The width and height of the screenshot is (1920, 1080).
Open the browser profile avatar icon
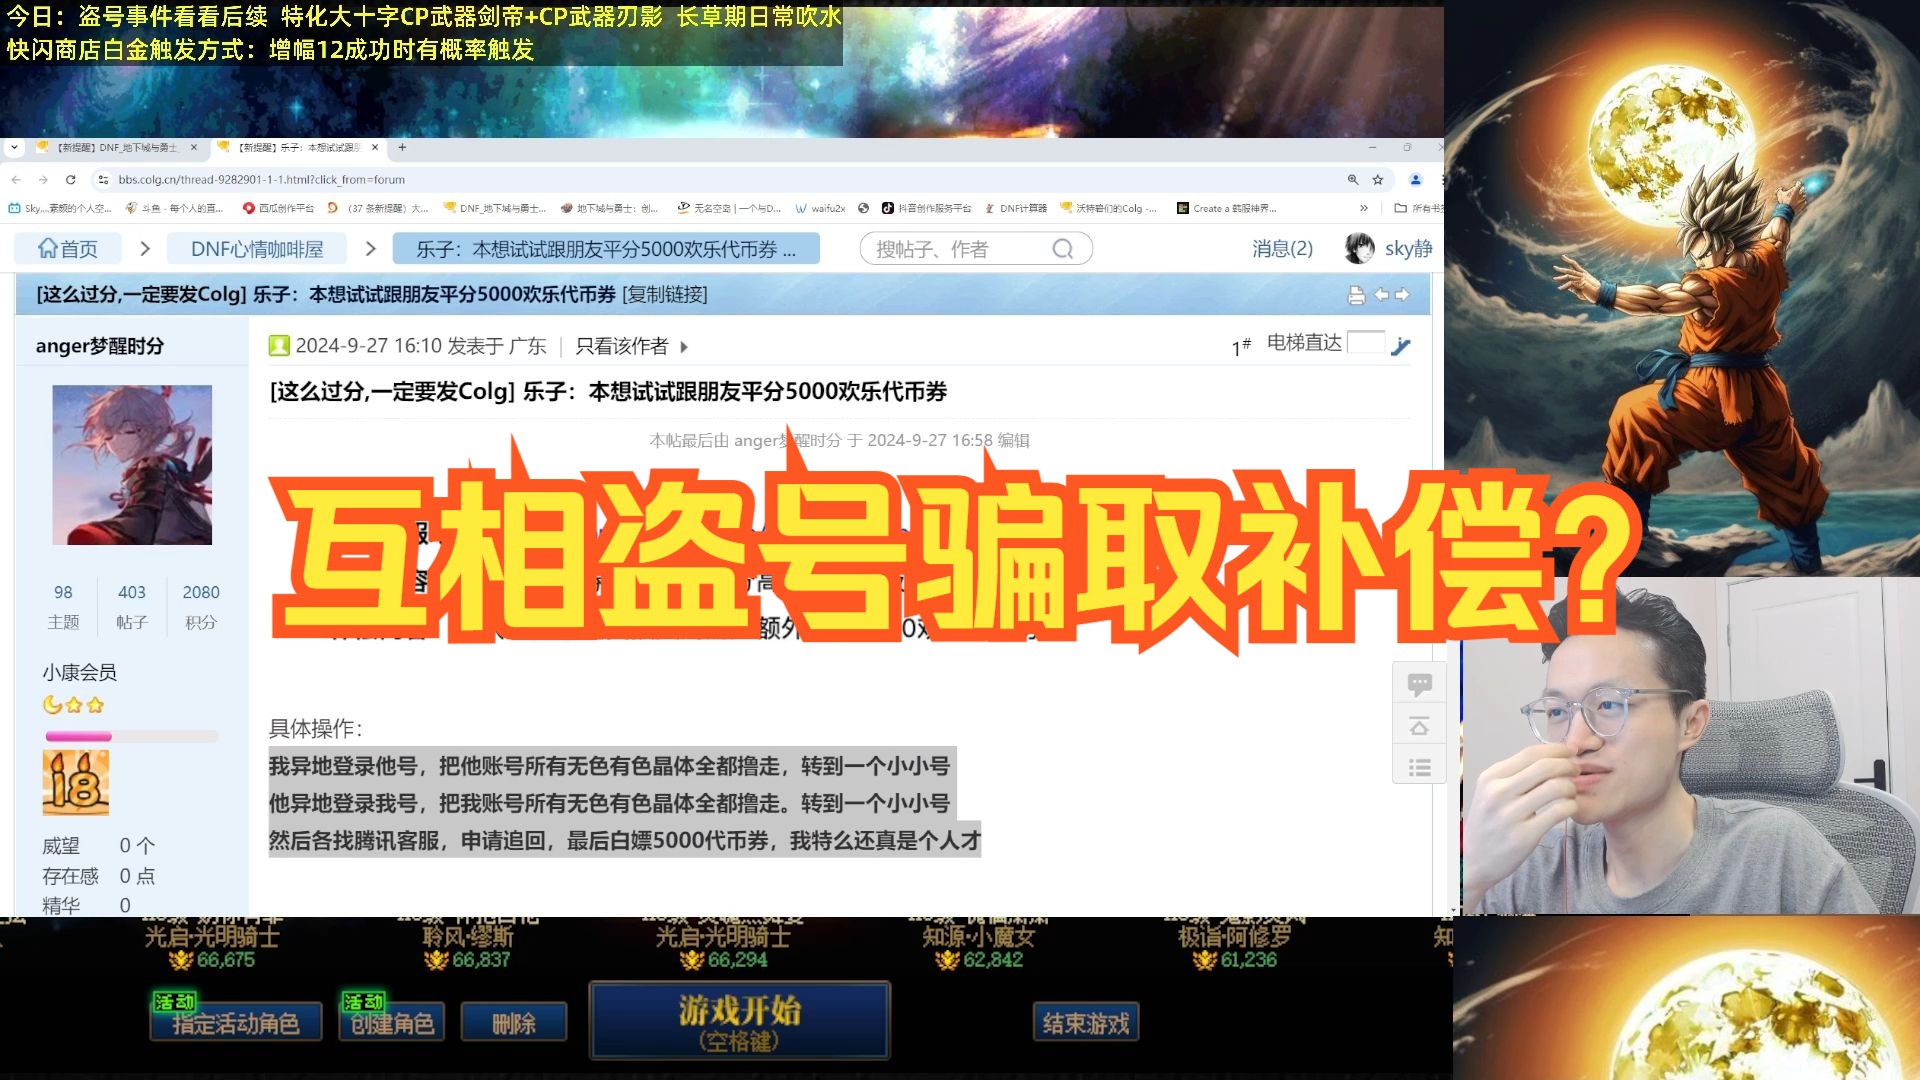1416,180
